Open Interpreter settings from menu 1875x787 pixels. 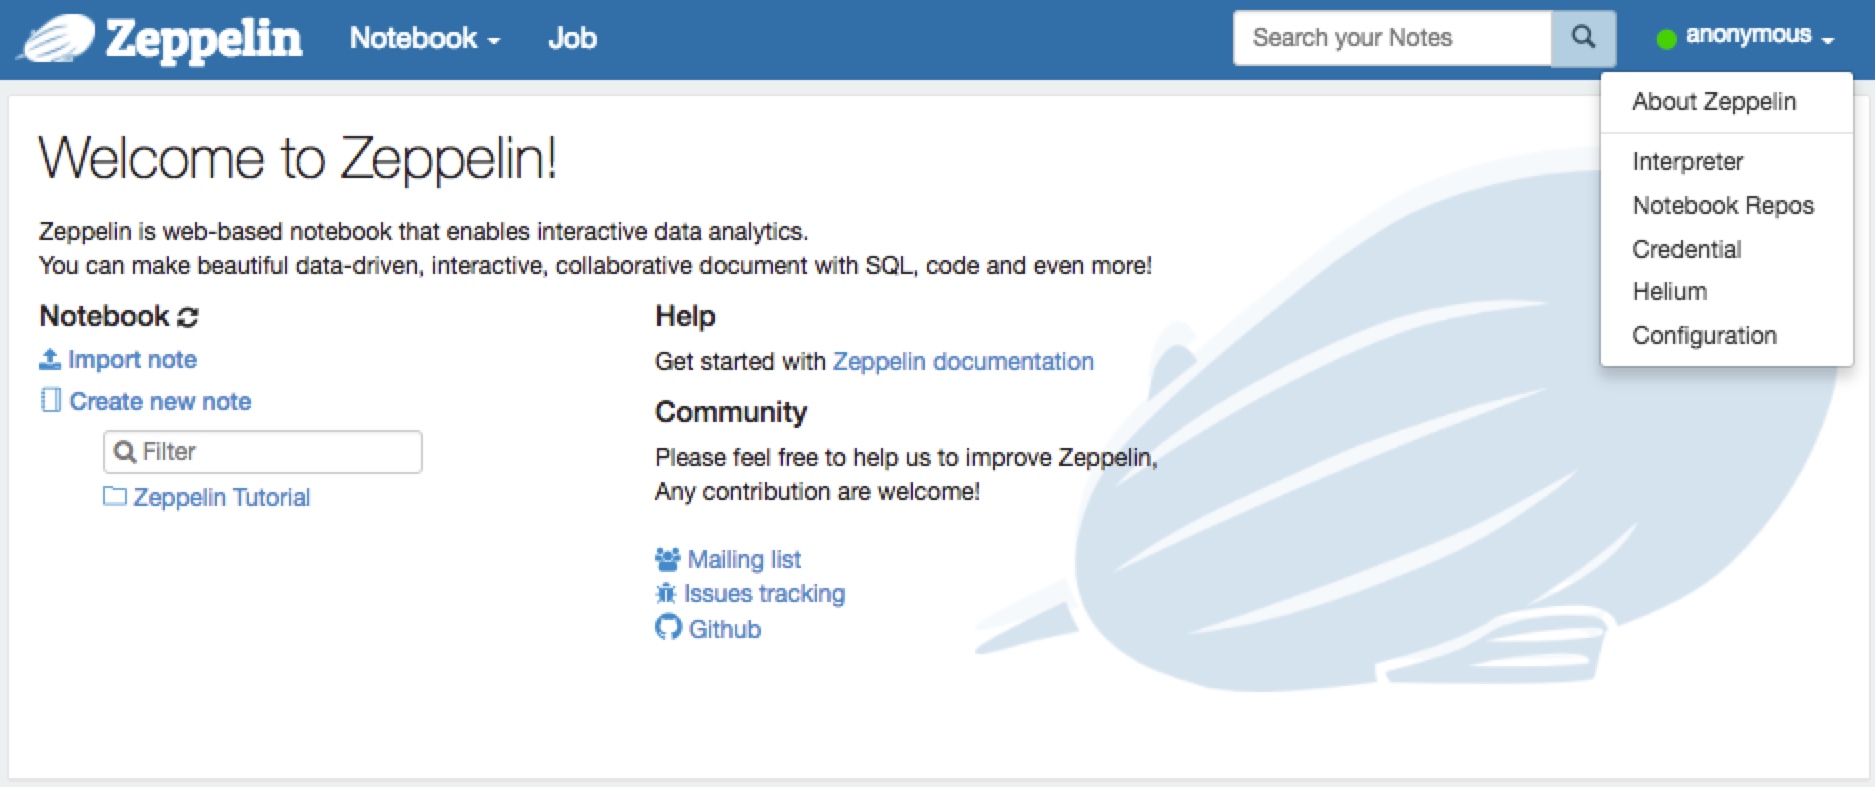[1687, 161]
